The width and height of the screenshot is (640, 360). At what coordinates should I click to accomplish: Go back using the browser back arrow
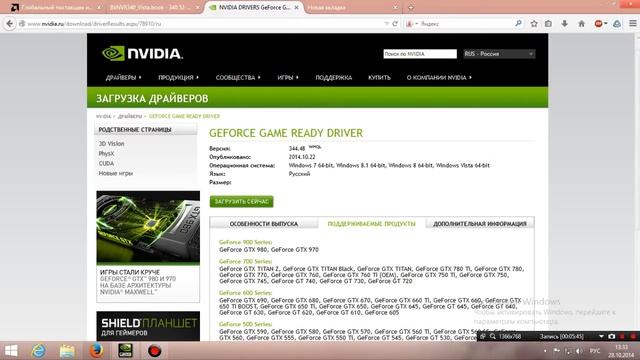click(9, 24)
